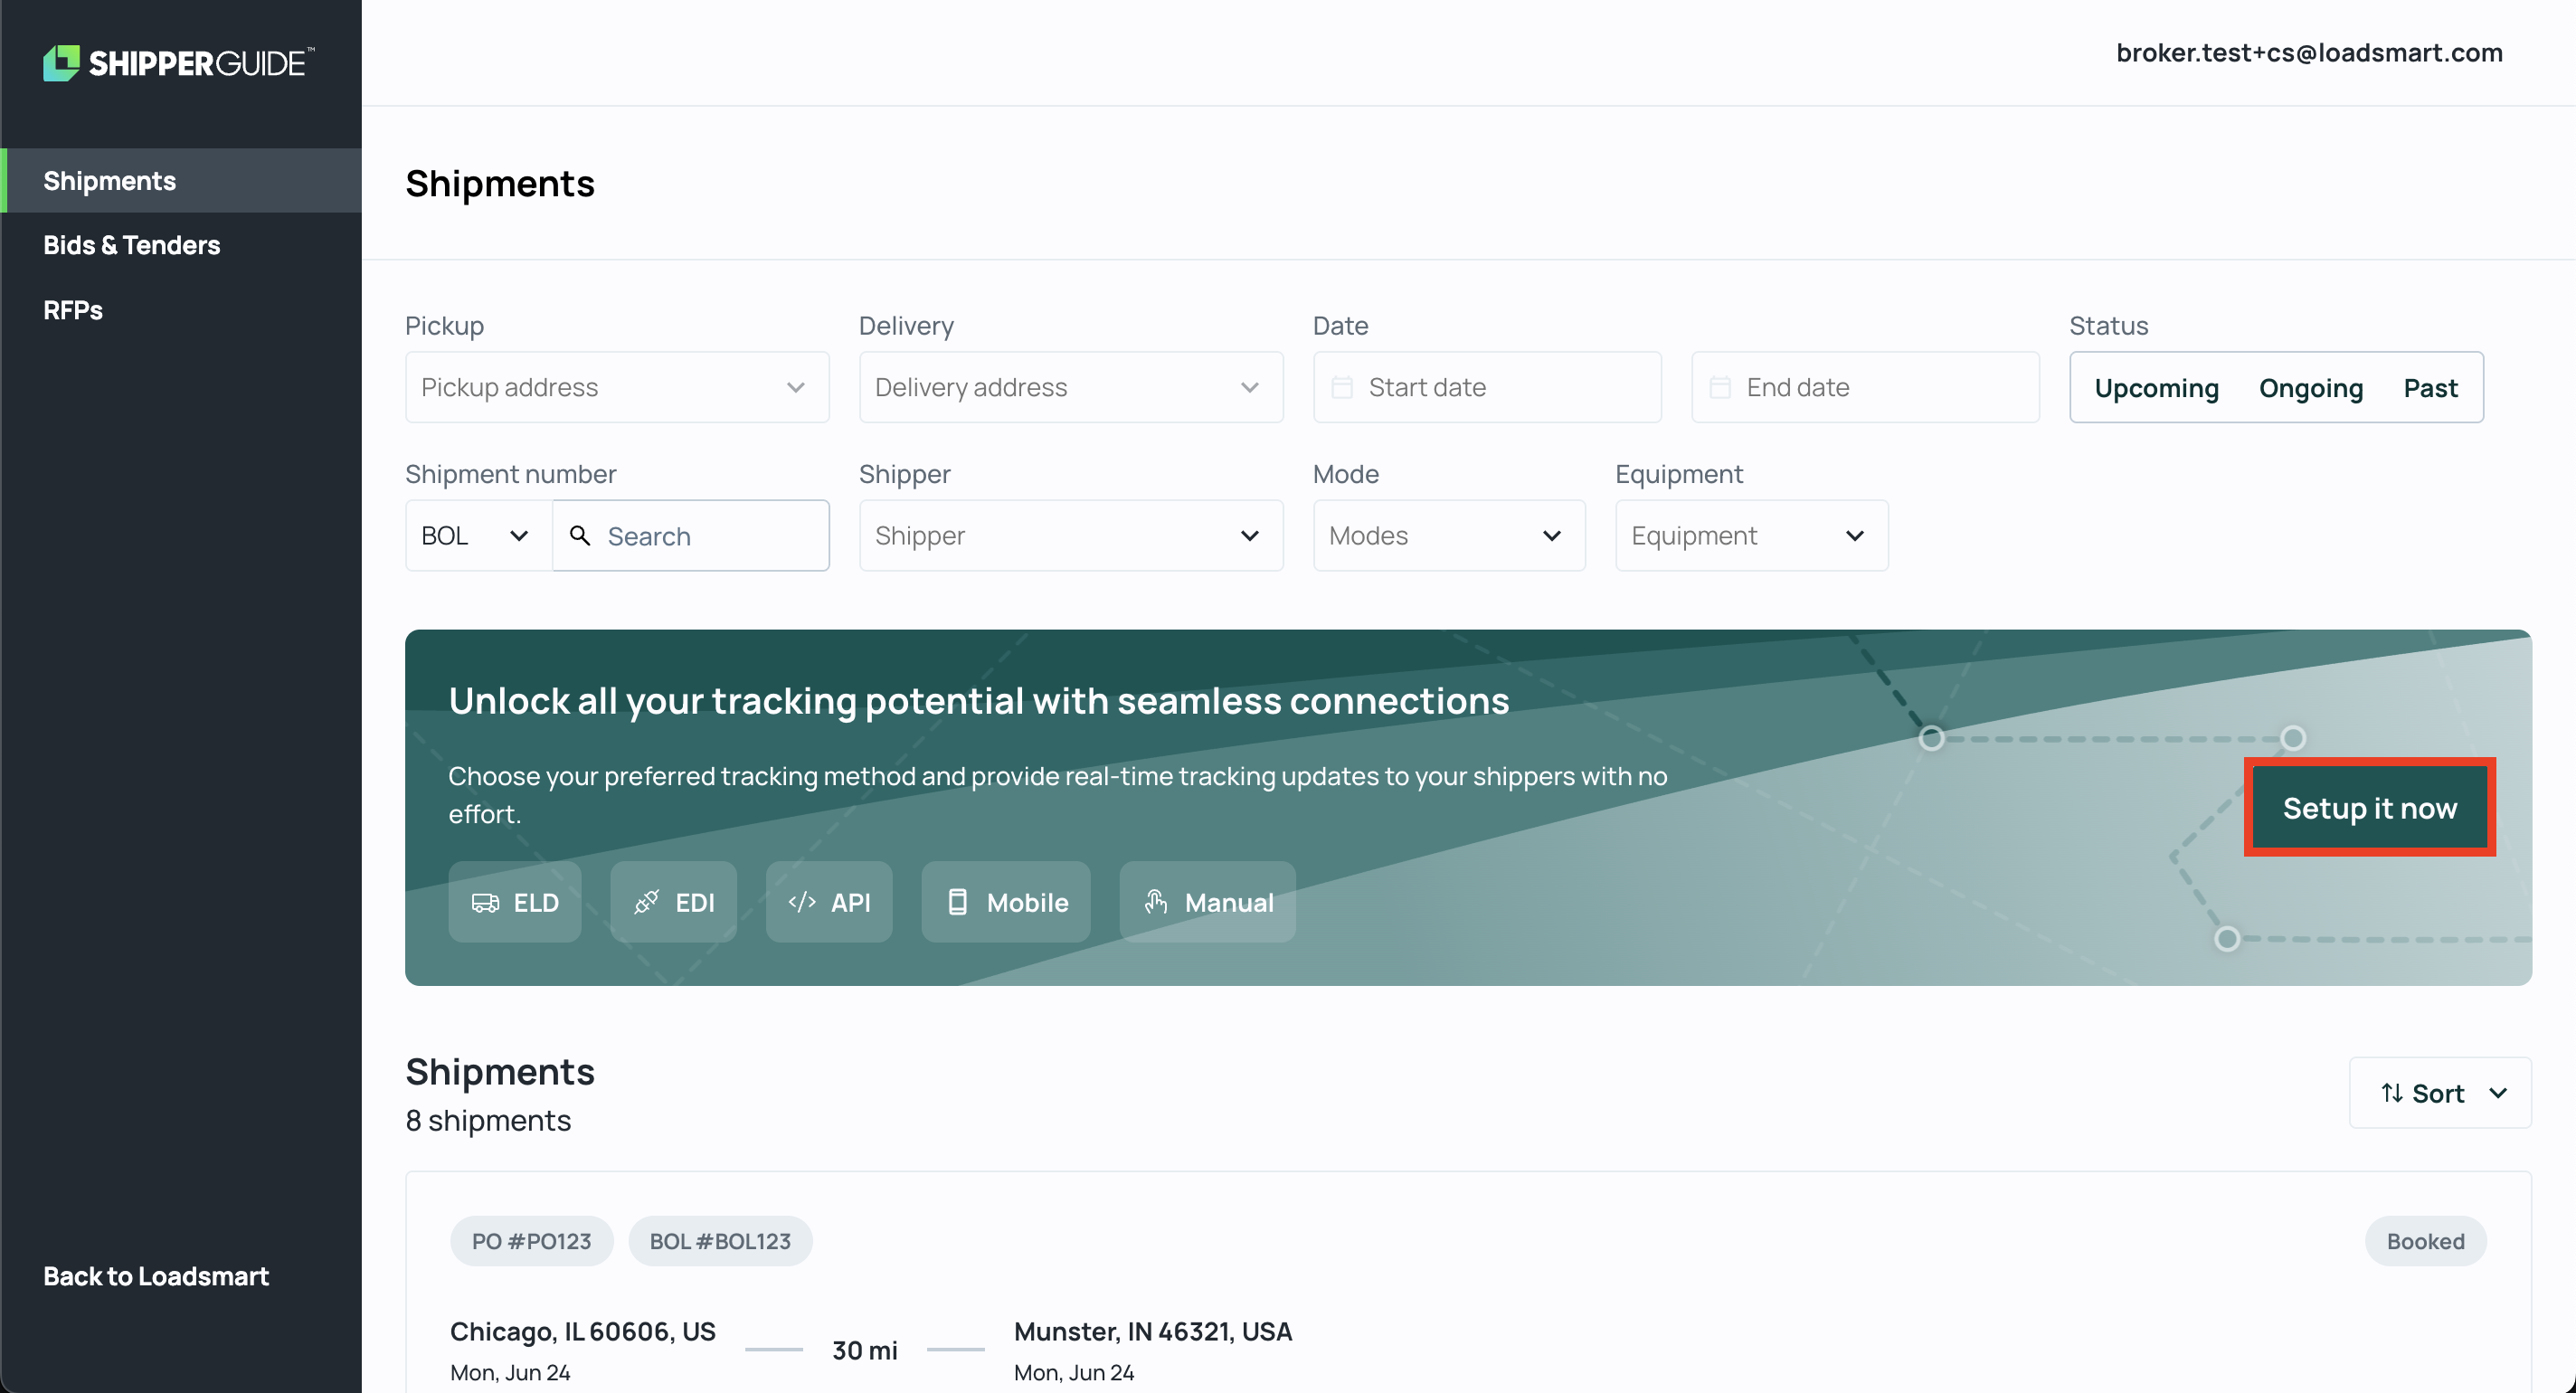Pick the Manual tracking method icon
Image resolution: width=2576 pixels, height=1393 pixels.
click(1157, 901)
